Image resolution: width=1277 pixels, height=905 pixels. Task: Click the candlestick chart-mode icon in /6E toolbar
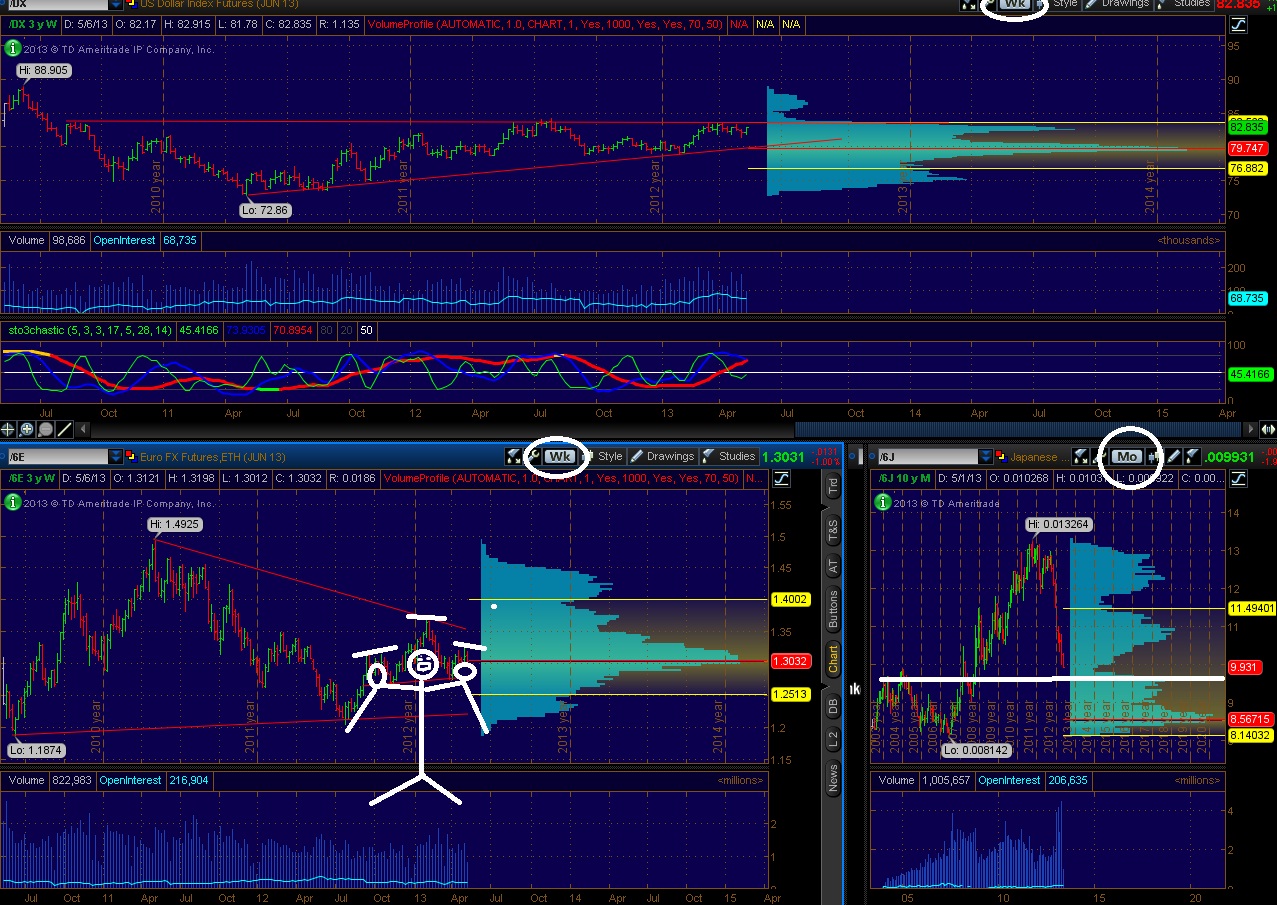[x=586, y=456]
